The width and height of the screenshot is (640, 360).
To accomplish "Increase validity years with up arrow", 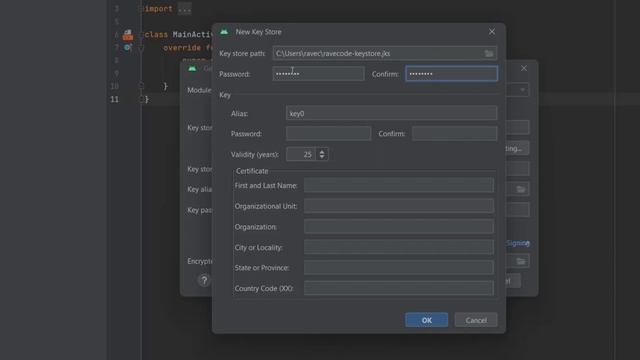I will (322, 151).
